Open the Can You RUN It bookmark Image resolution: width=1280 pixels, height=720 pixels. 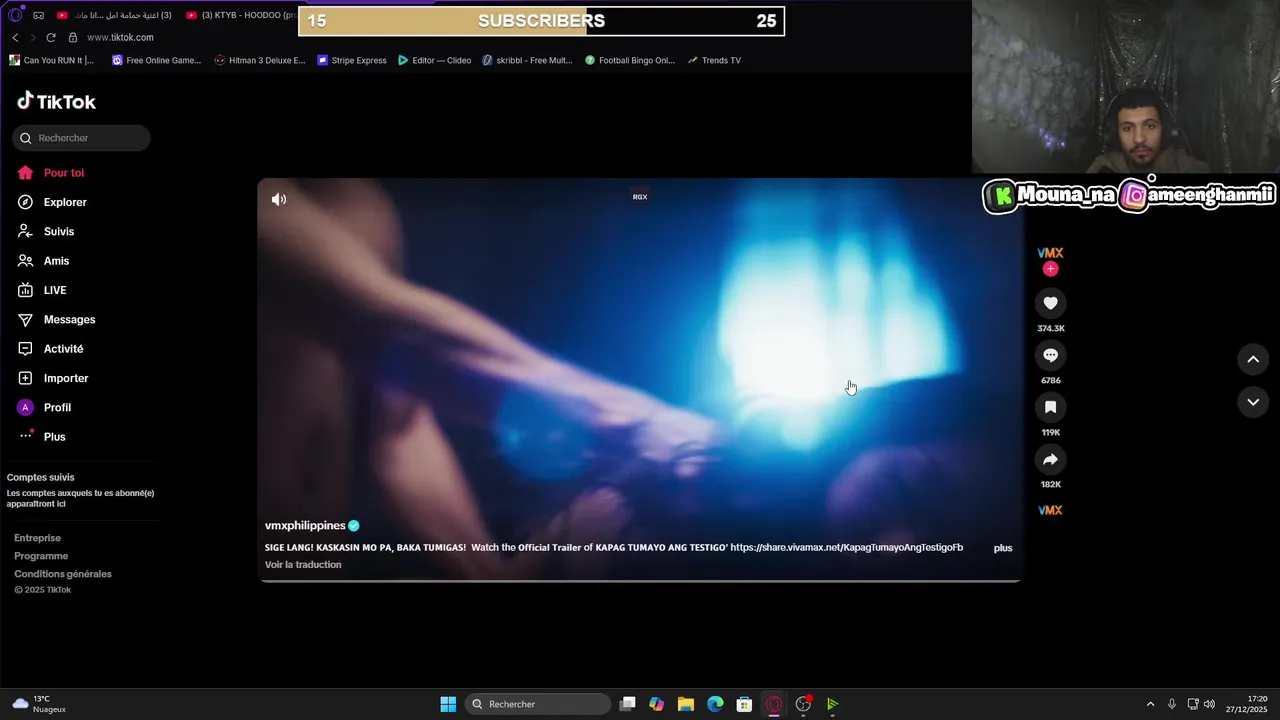click(51, 60)
